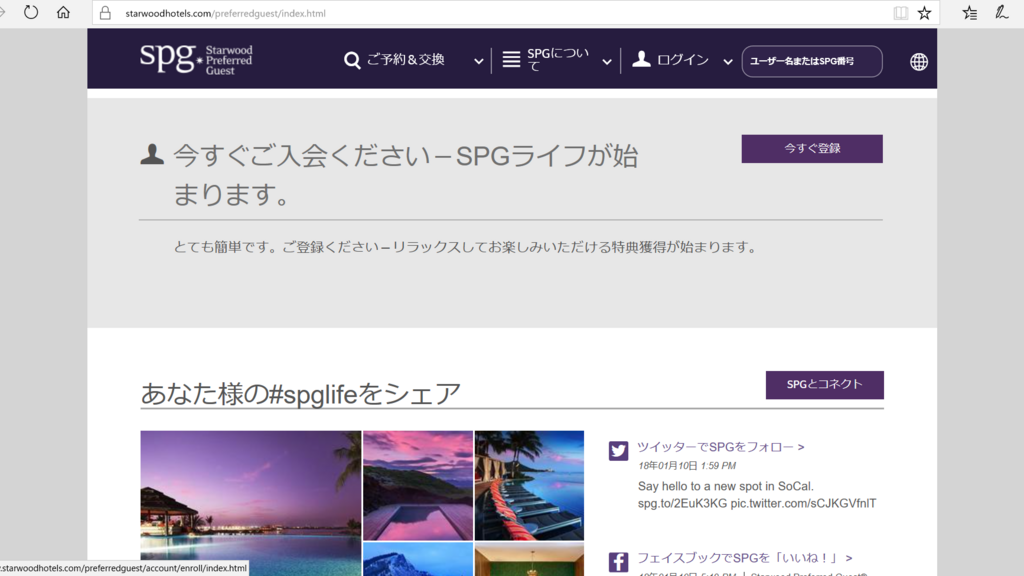Expand the ログイン dropdown chevron

click(728, 62)
